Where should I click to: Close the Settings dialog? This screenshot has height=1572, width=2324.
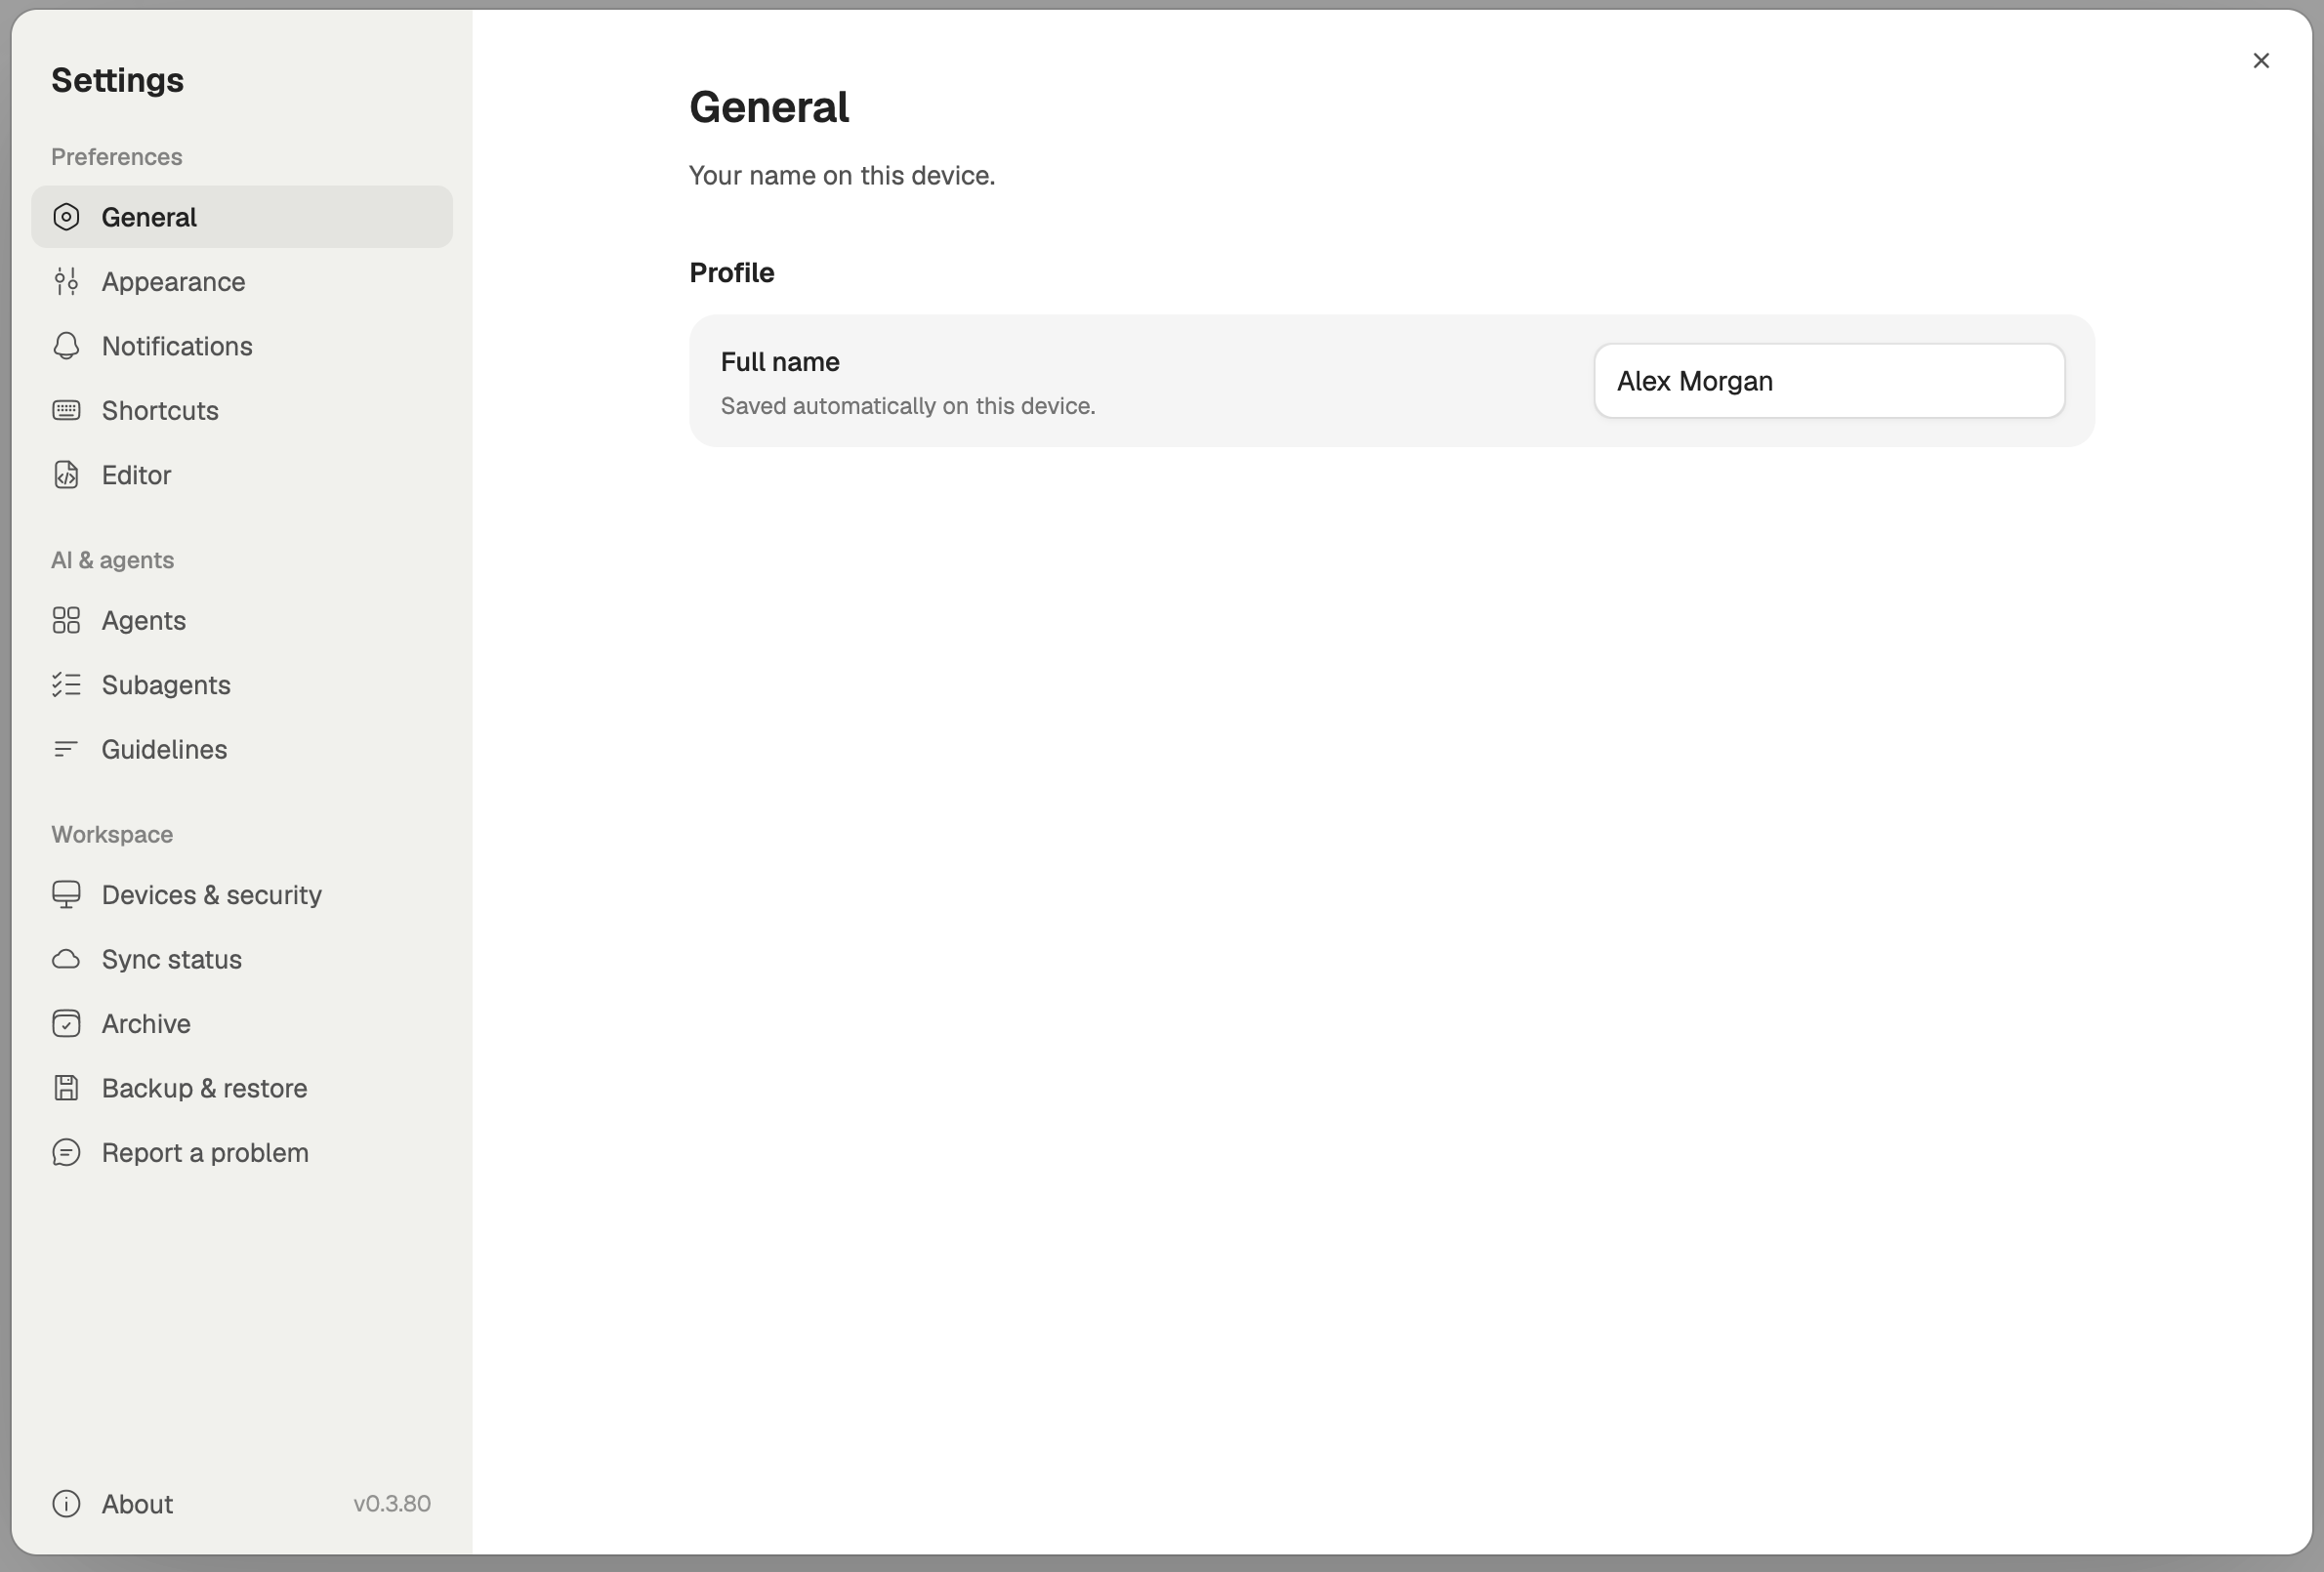point(2261,61)
